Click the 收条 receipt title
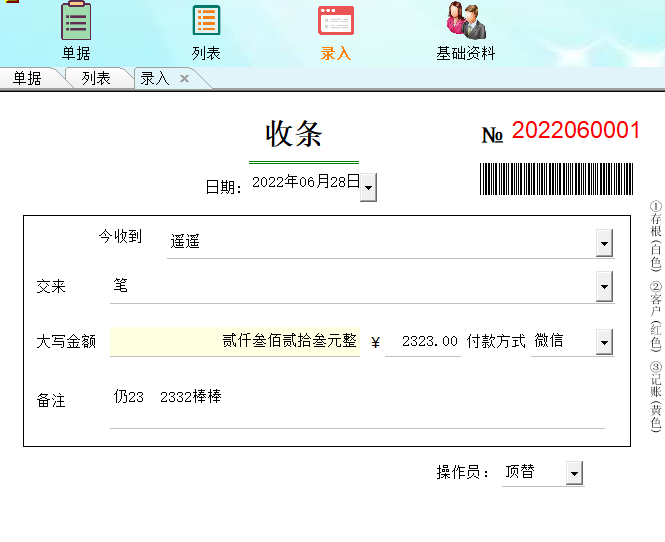Viewport: 665px width, 542px height. point(293,134)
